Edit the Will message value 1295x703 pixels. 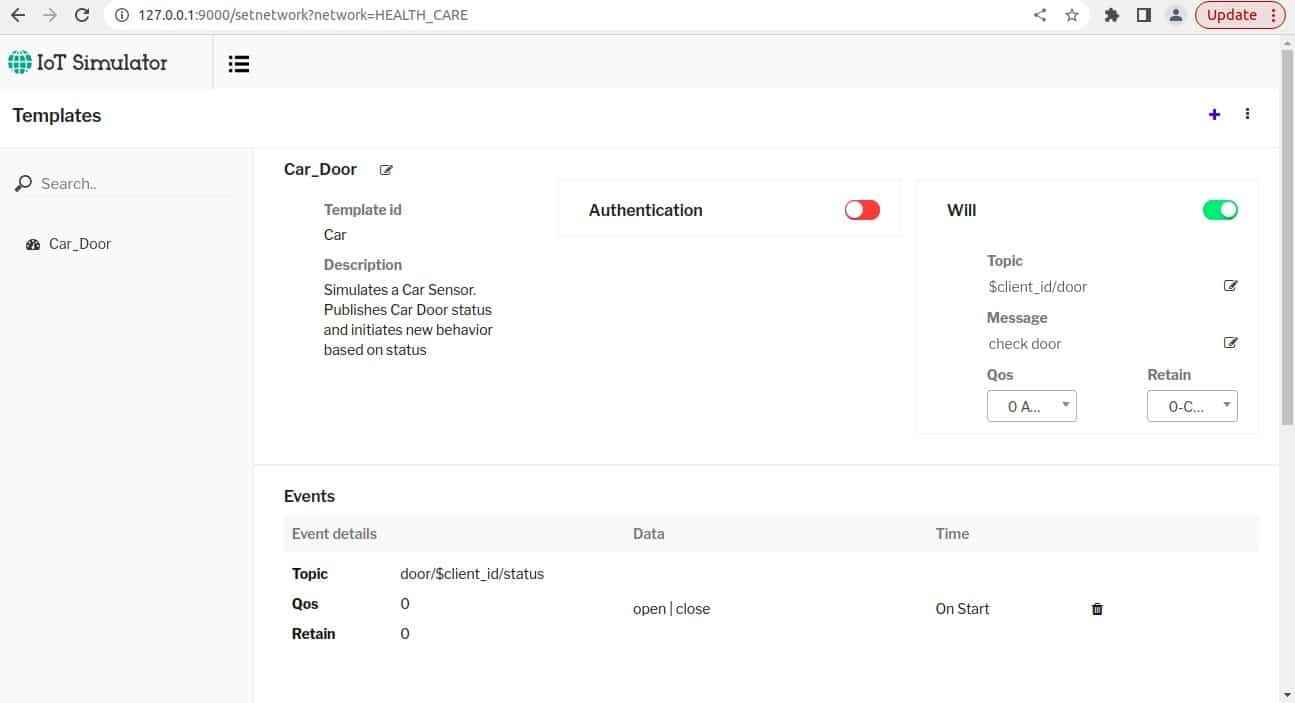[1230, 343]
